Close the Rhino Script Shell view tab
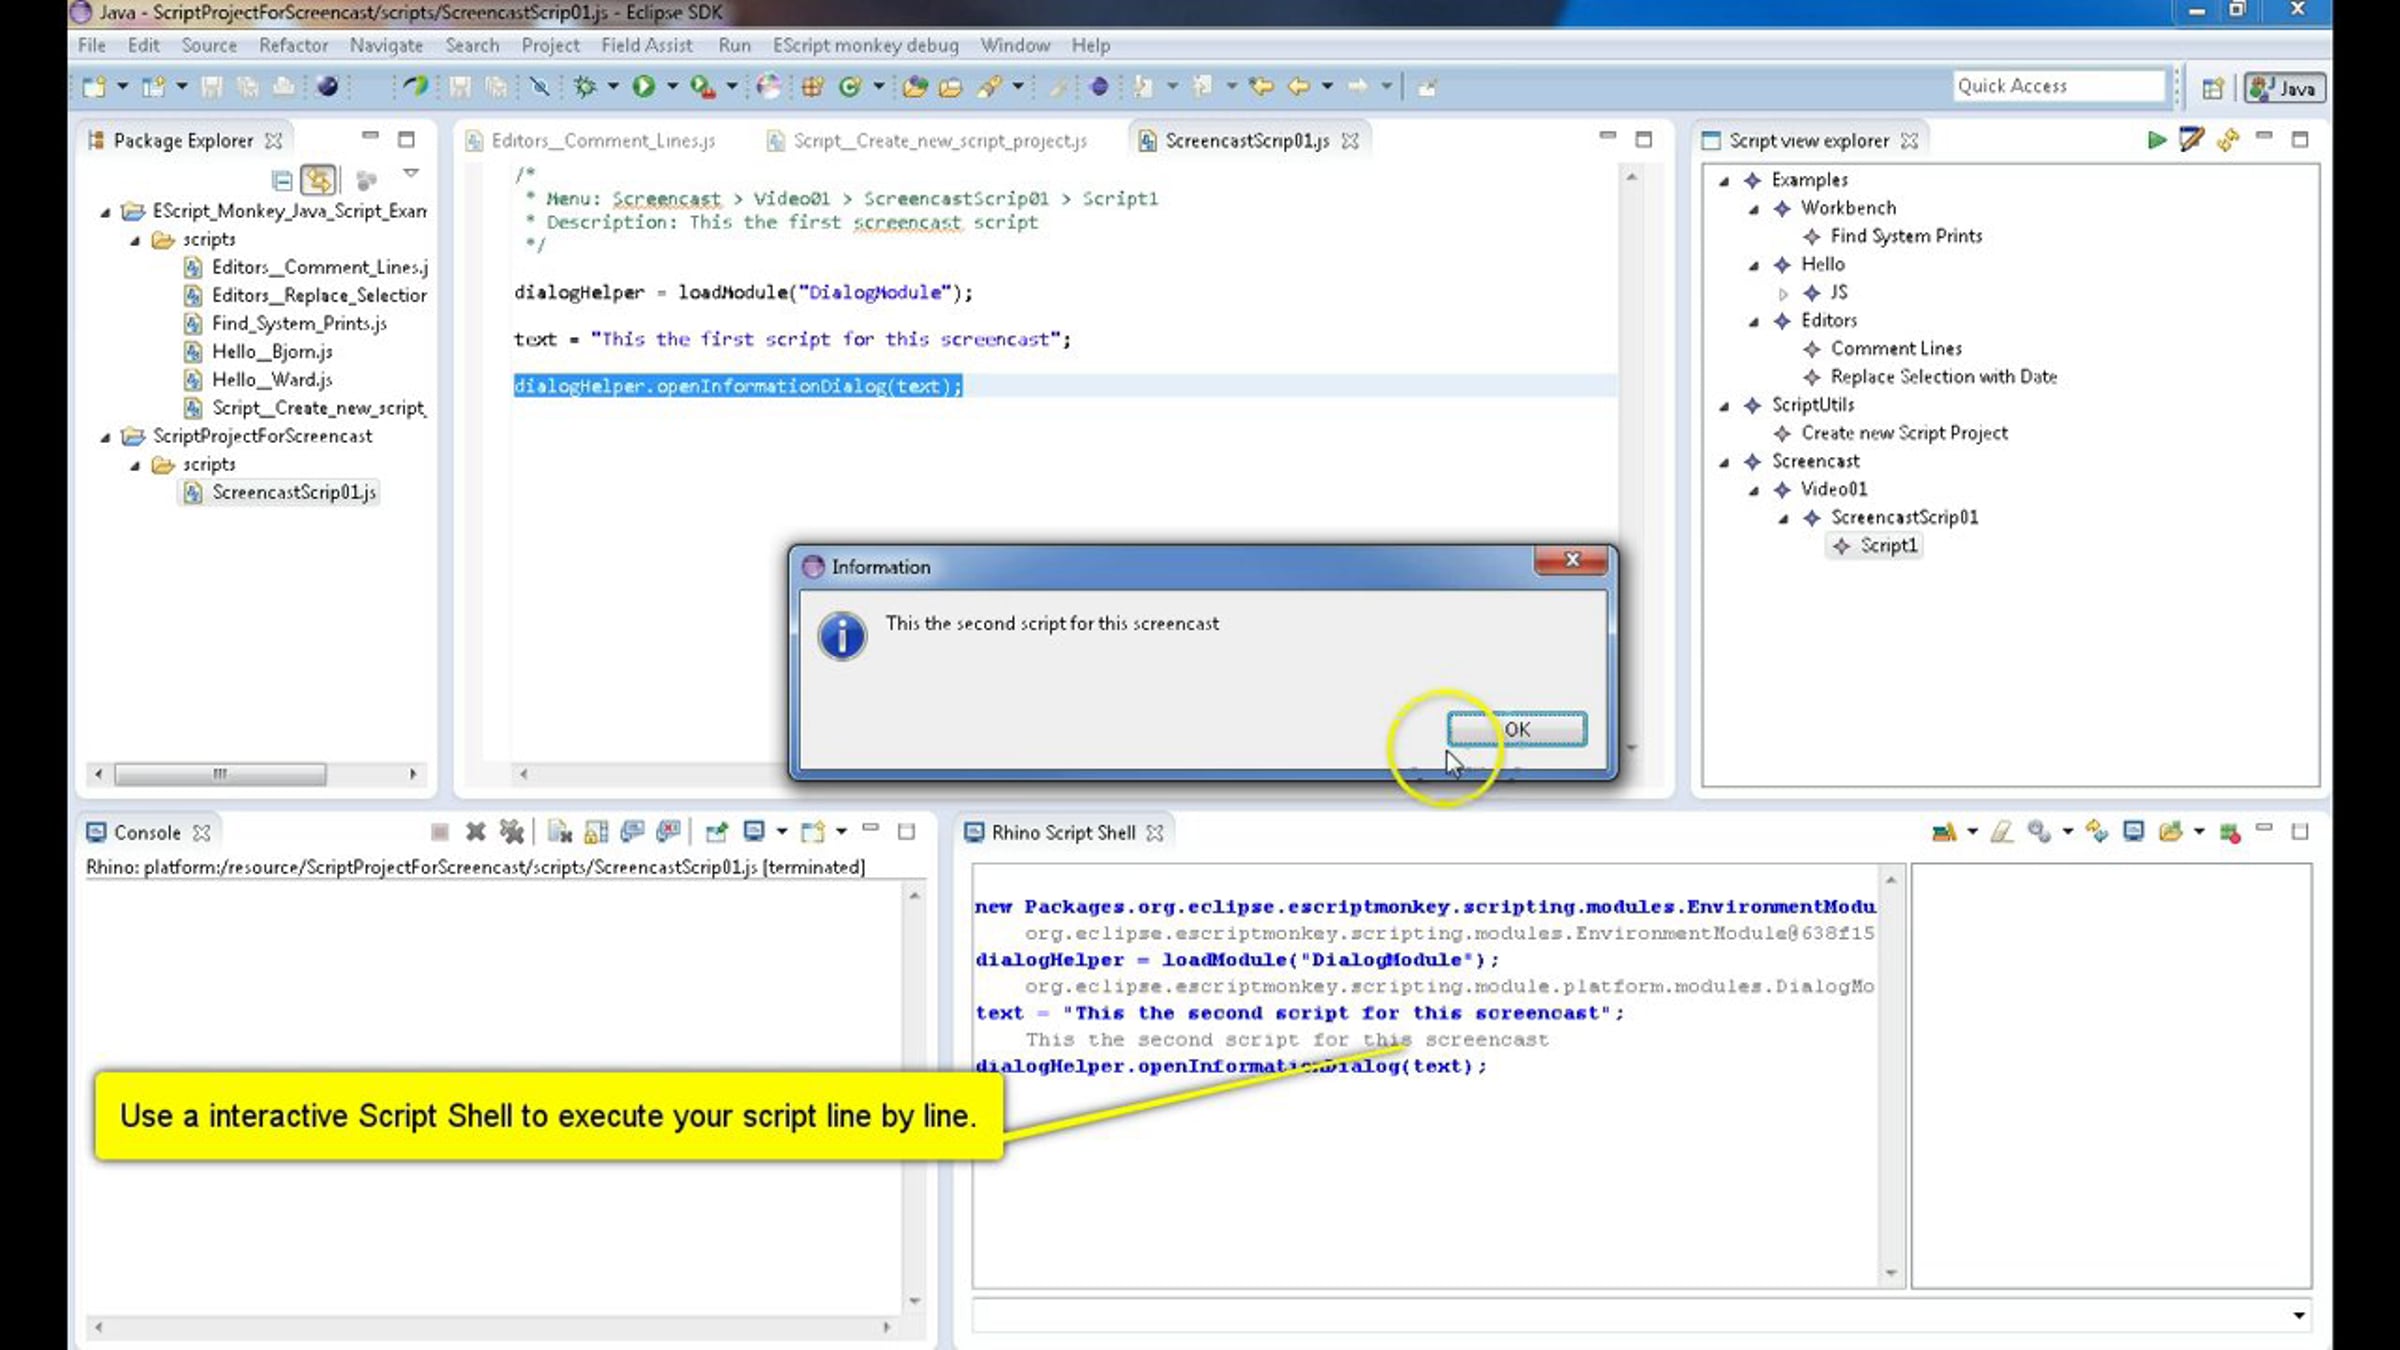 (x=1155, y=833)
